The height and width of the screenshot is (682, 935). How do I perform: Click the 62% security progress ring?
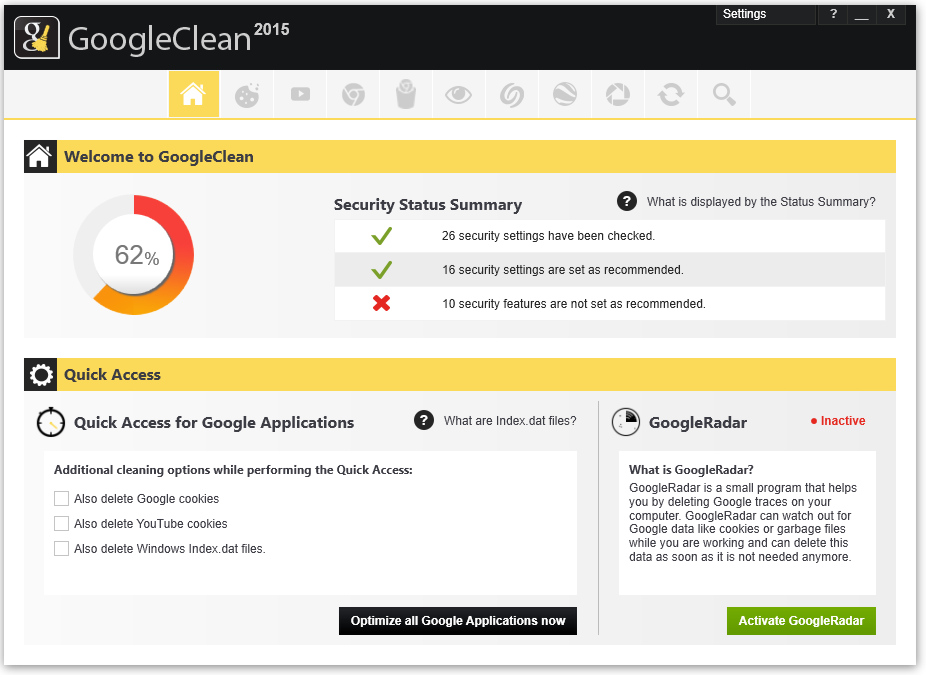pos(133,255)
